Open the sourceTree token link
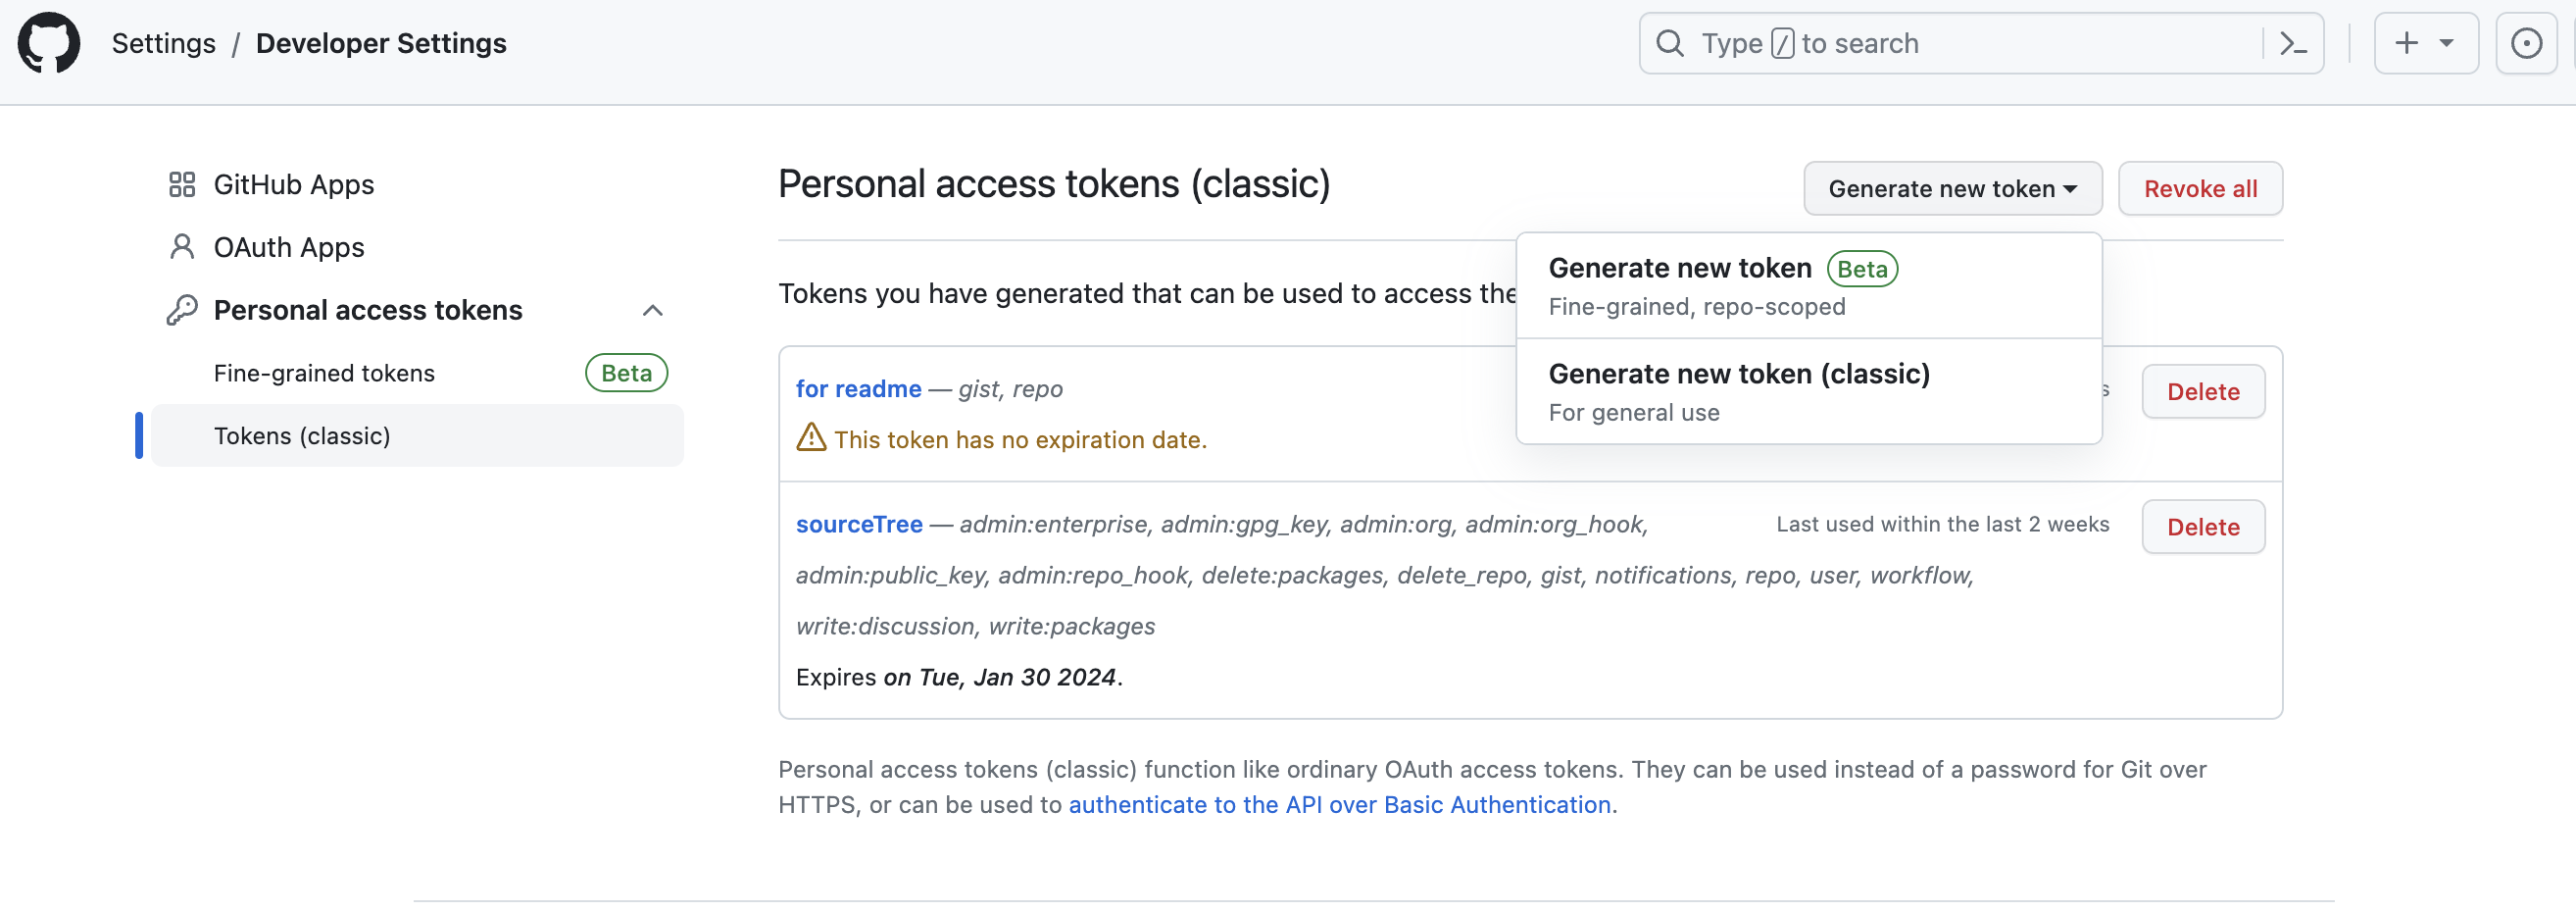Viewport: 2576px width, 912px height. pos(858,524)
